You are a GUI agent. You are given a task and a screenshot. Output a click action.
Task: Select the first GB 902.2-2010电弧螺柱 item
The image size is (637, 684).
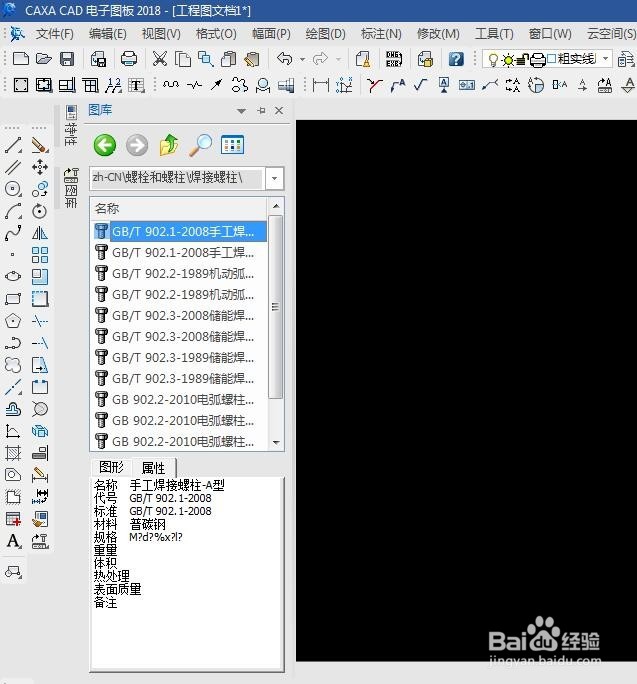click(179, 399)
